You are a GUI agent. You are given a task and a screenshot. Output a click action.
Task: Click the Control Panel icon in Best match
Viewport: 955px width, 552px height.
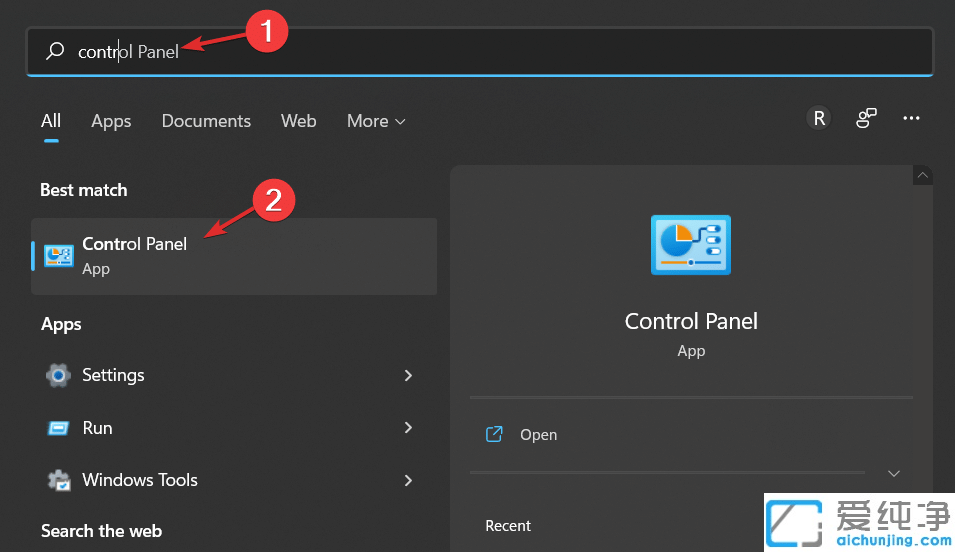59,256
